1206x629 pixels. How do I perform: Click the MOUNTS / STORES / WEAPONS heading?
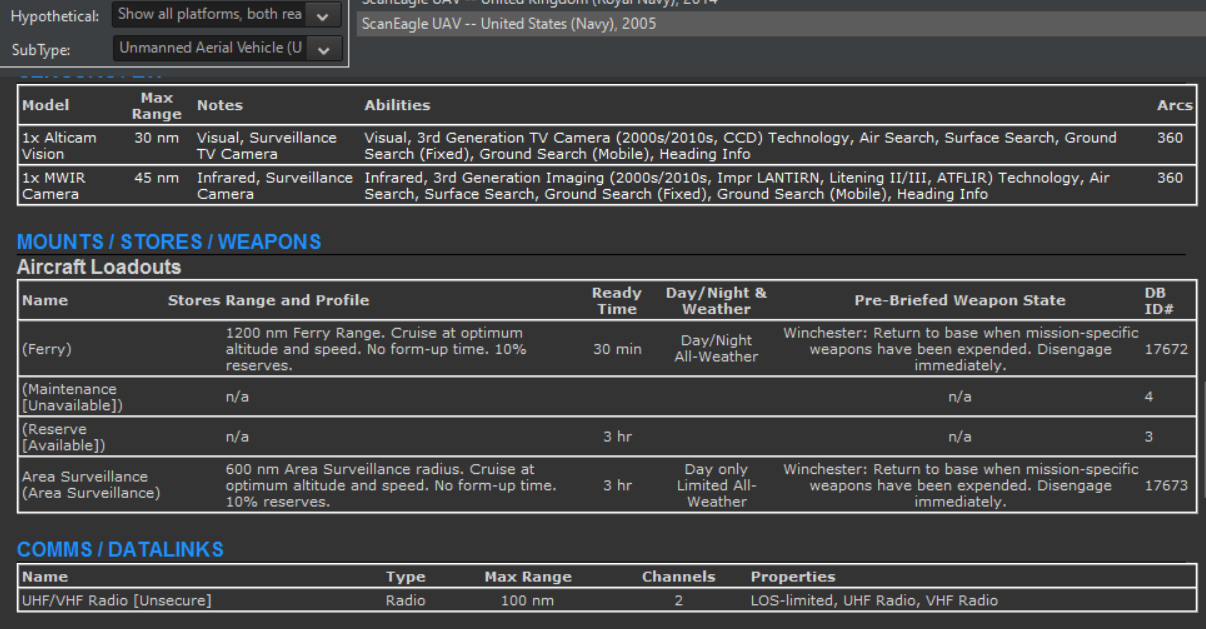pos(169,242)
